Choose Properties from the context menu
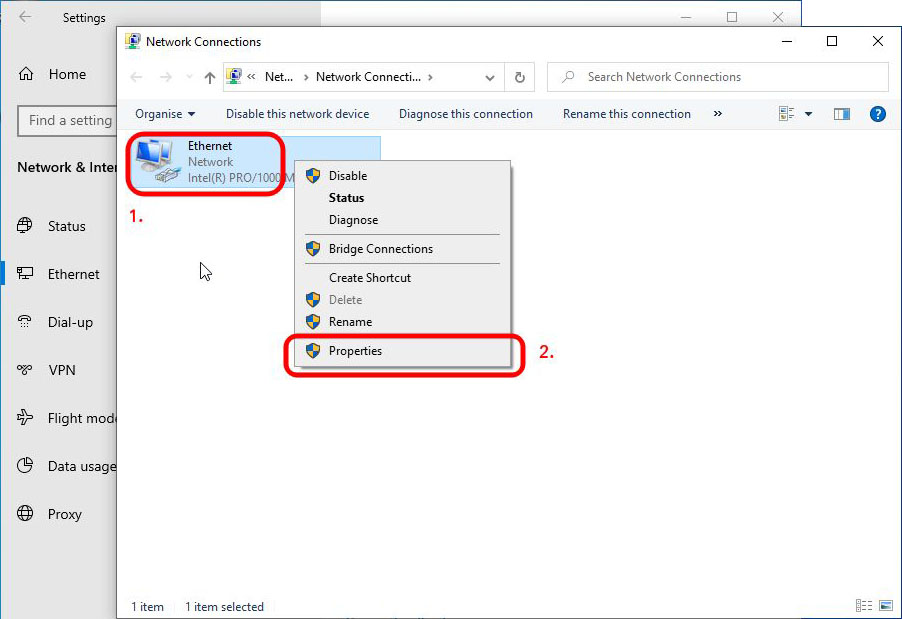 (x=355, y=351)
